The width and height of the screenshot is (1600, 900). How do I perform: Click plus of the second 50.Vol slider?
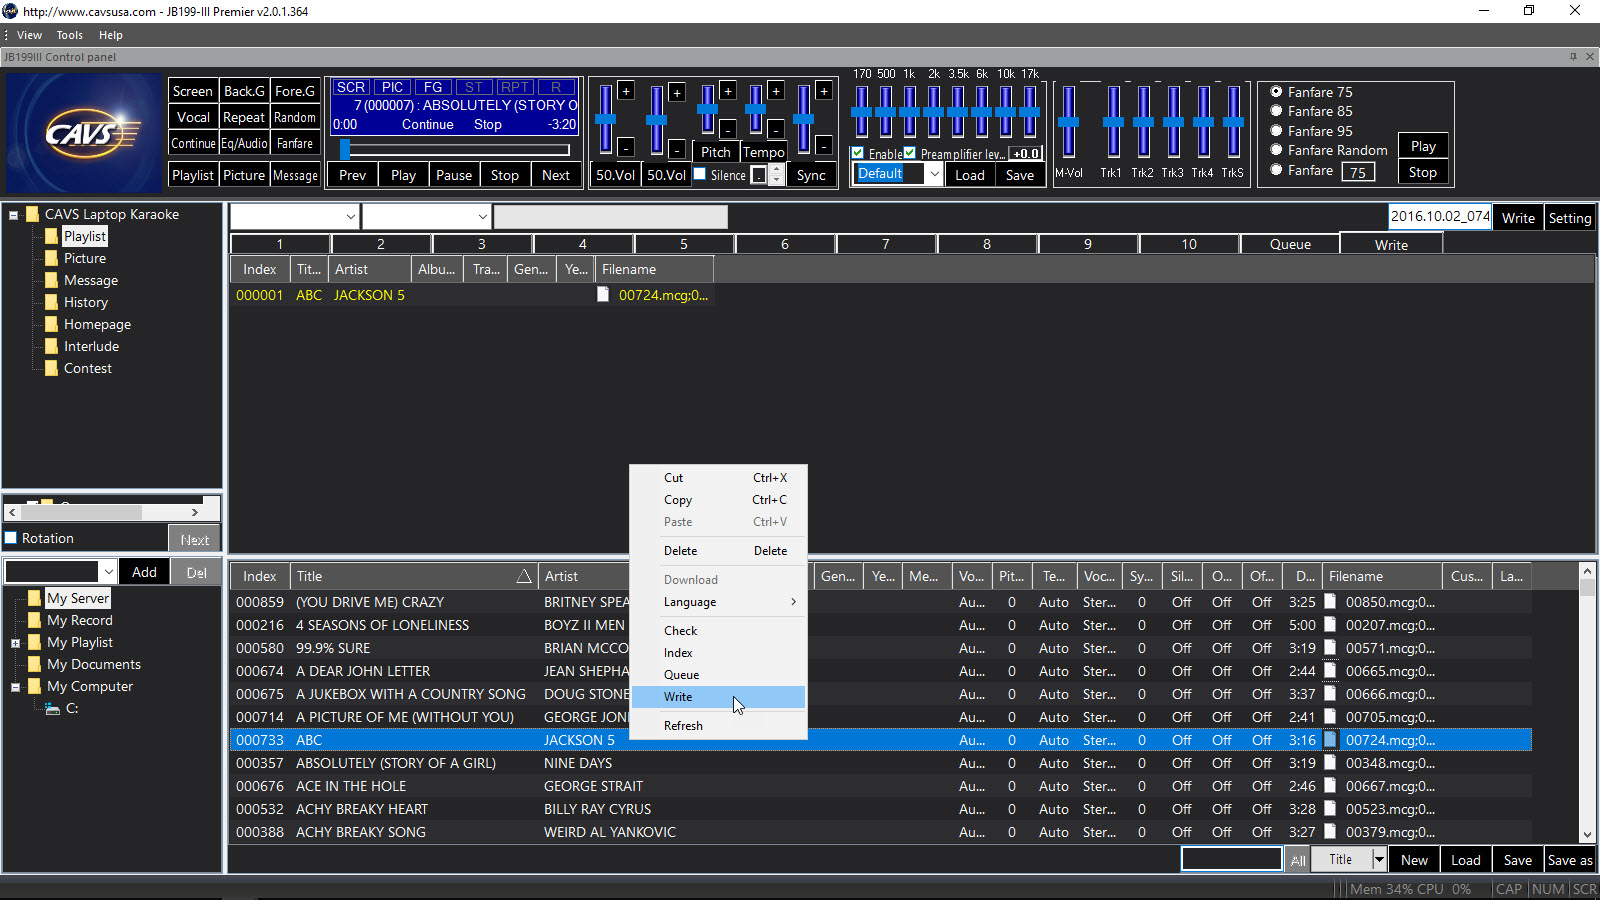[x=677, y=93]
